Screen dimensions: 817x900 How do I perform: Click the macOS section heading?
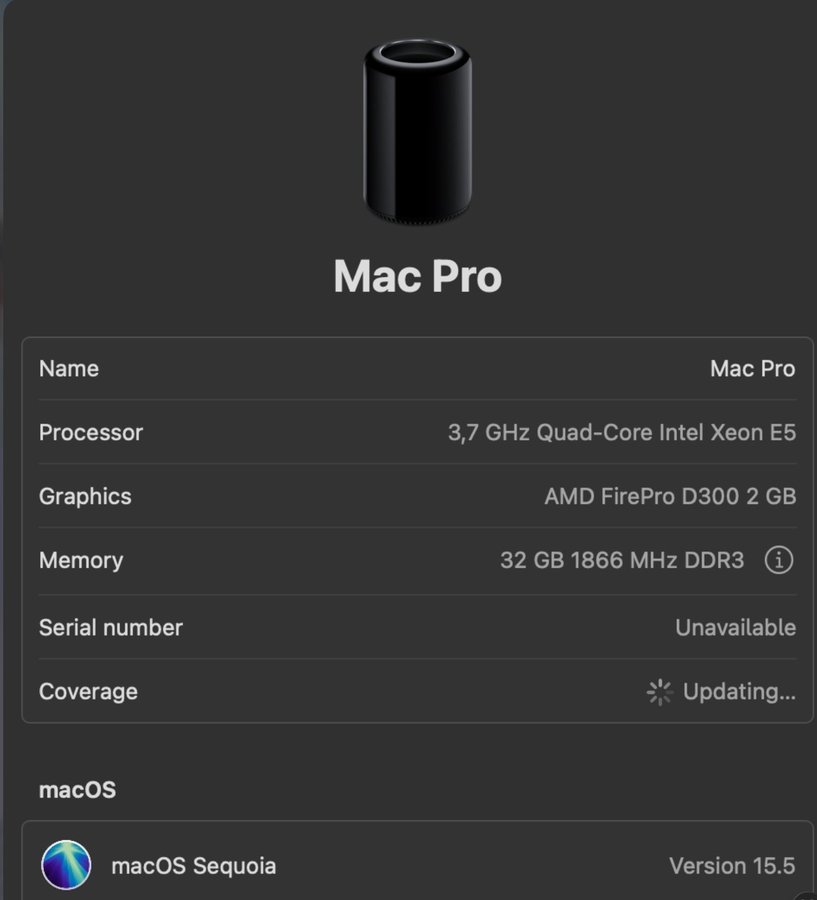77,790
